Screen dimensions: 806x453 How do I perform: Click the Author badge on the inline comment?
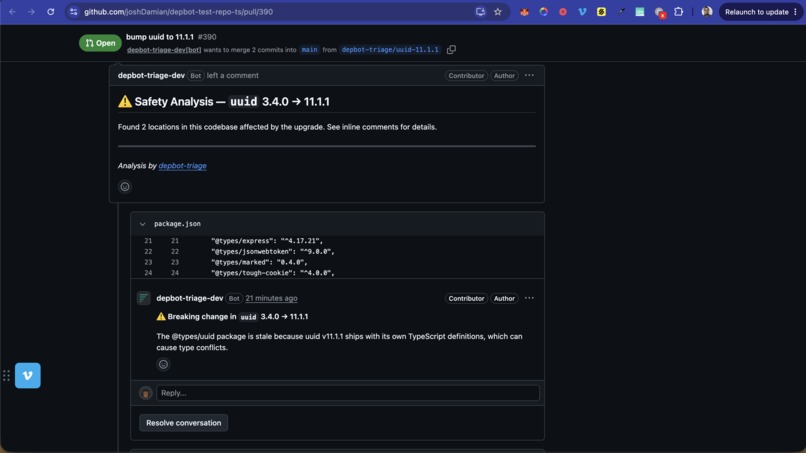pyautogui.click(x=504, y=298)
